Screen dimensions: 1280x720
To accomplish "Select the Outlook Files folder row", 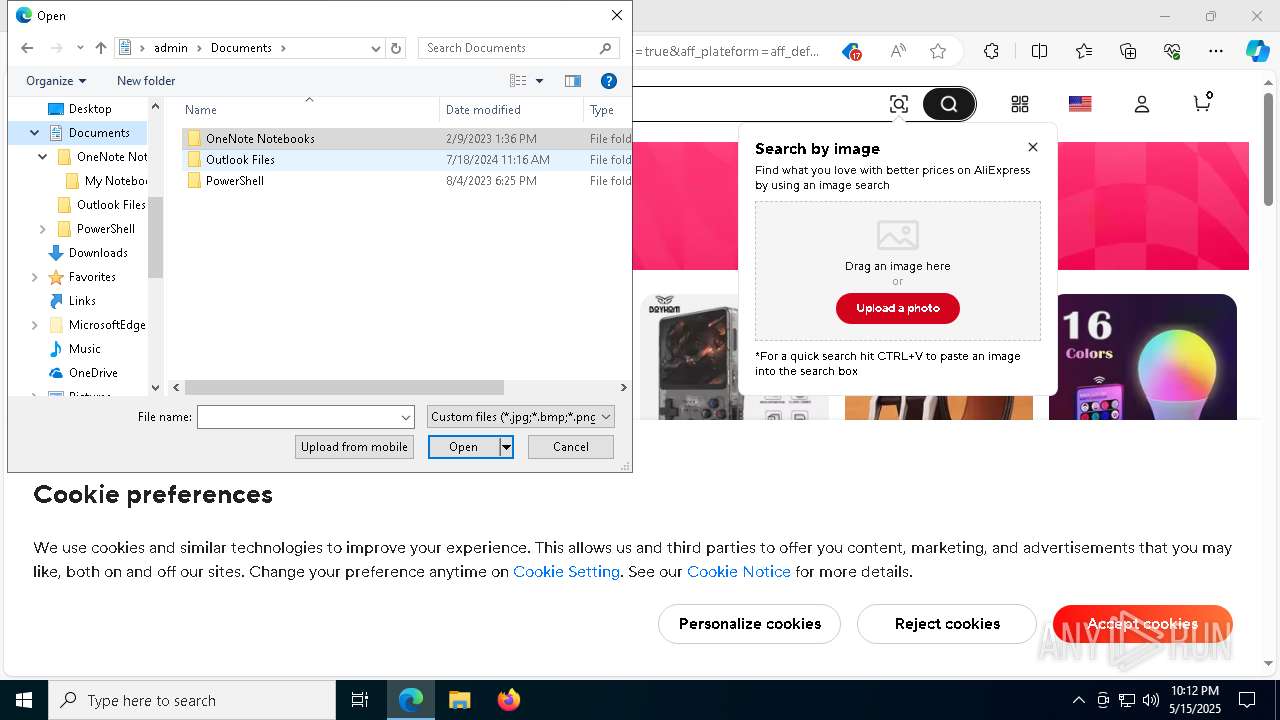I will 406,160.
